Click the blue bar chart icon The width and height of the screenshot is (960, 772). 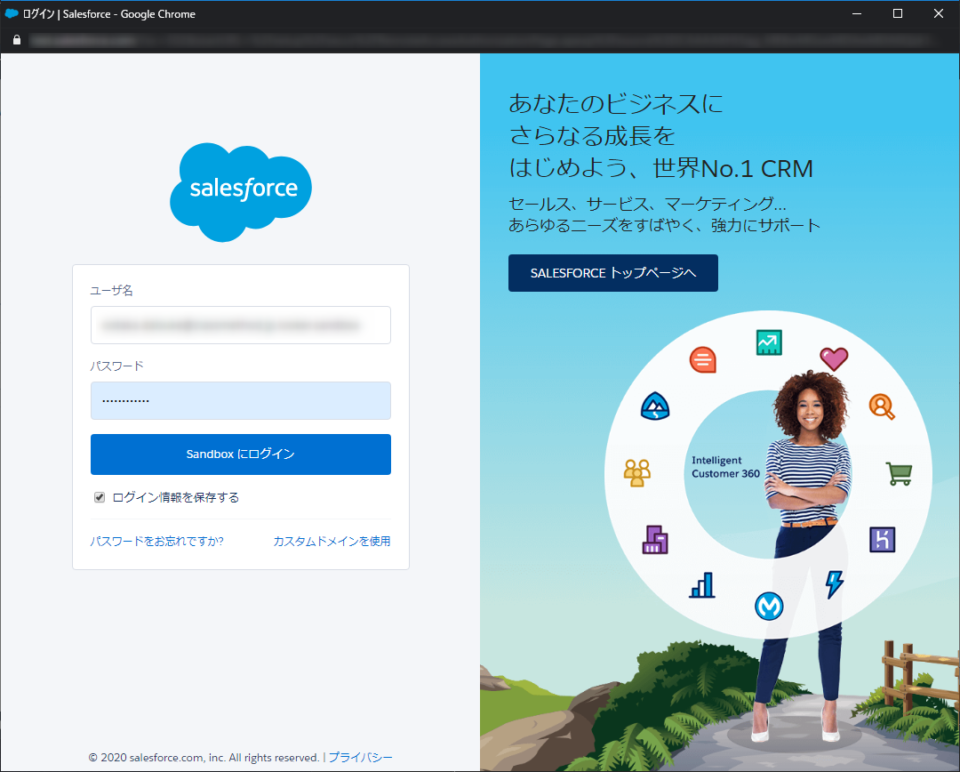click(702, 585)
